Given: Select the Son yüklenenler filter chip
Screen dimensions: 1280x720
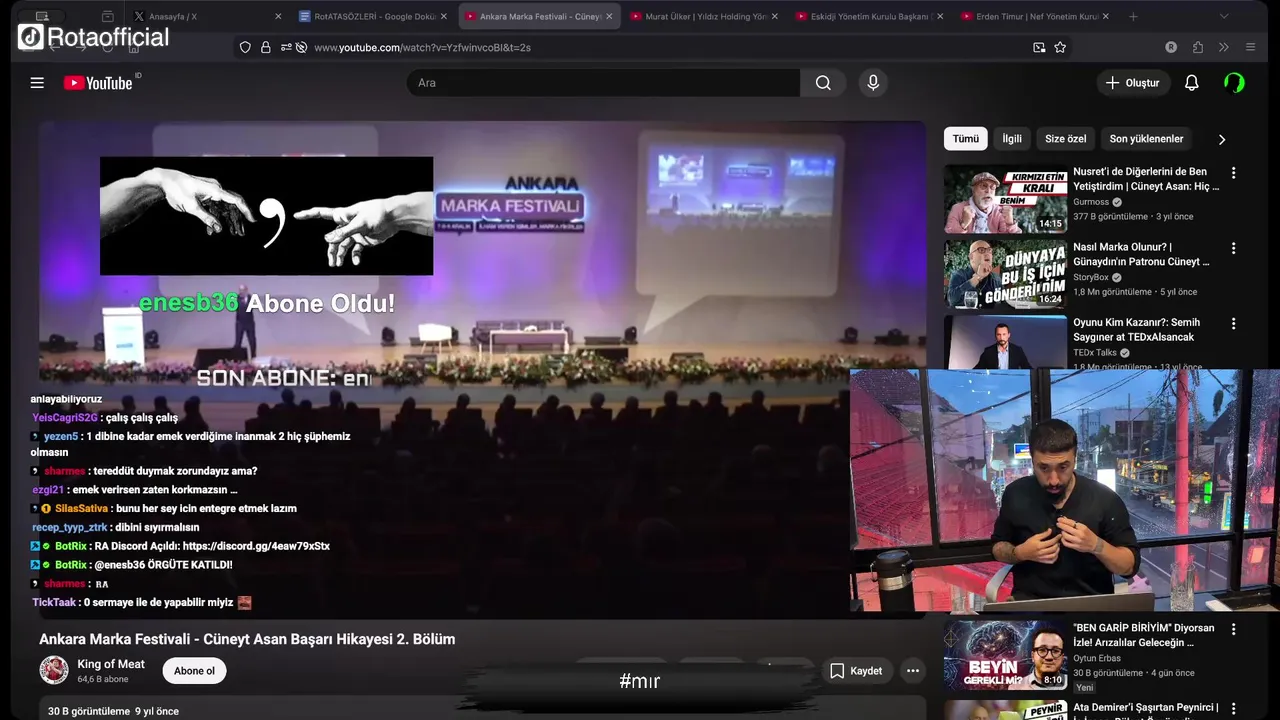Looking at the screenshot, I should pos(1146,139).
